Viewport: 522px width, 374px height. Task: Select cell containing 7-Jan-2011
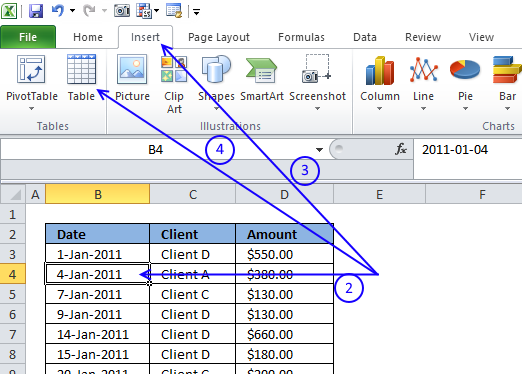(x=97, y=294)
